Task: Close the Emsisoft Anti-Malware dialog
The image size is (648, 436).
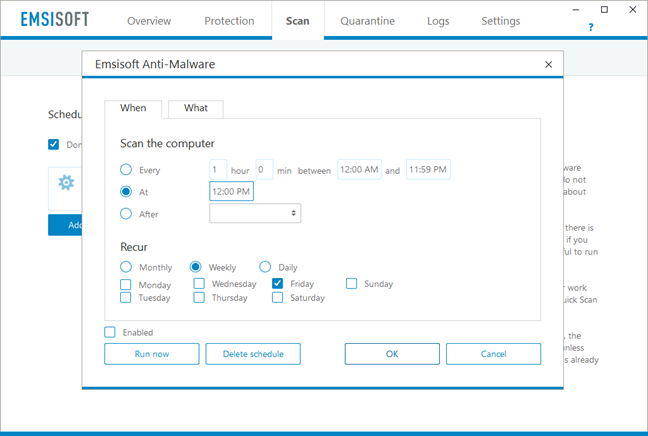Action: tap(548, 64)
